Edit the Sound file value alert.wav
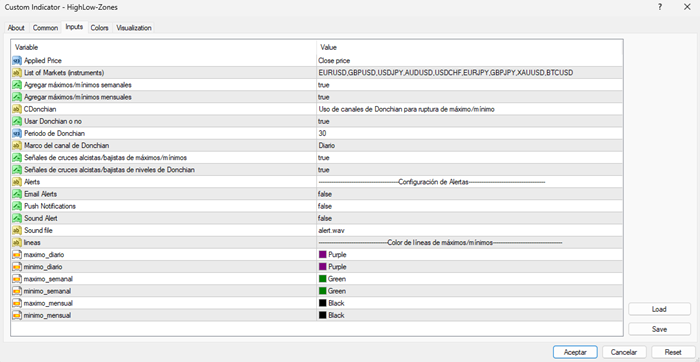 (x=332, y=230)
